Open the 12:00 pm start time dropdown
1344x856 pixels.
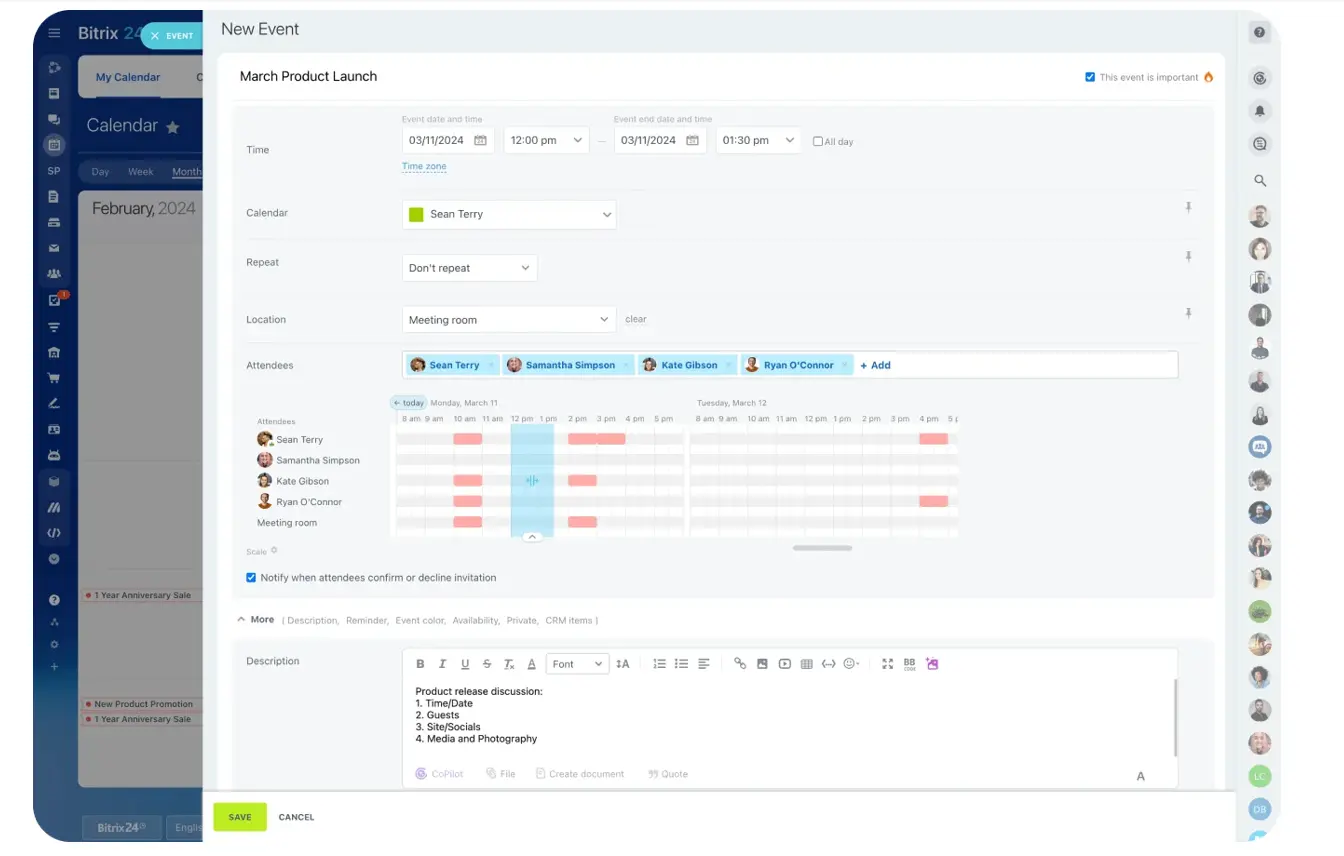pos(545,141)
